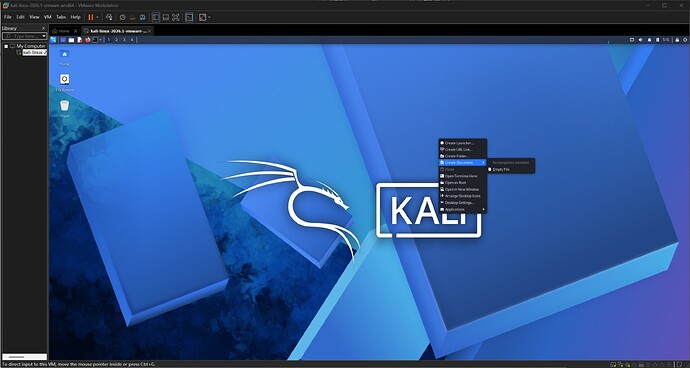Screen dimensions: 690x368
Task: Switch to workspace 4
Action: coord(132,40)
